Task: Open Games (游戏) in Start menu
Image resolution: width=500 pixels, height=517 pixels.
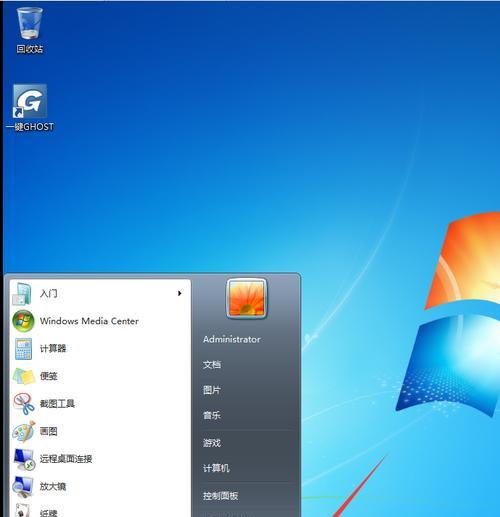Action: click(212, 443)
